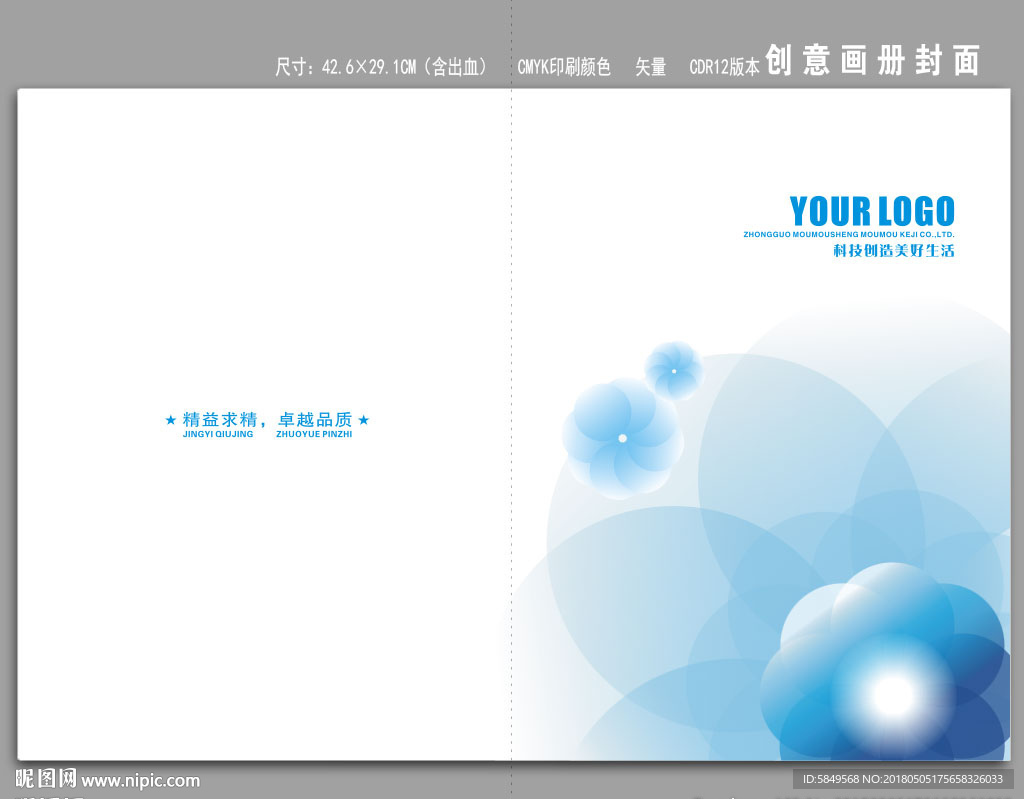Click the JINGYI QIUJING caption
Viewport: 1024px width, 799px height.
[218, 434]
